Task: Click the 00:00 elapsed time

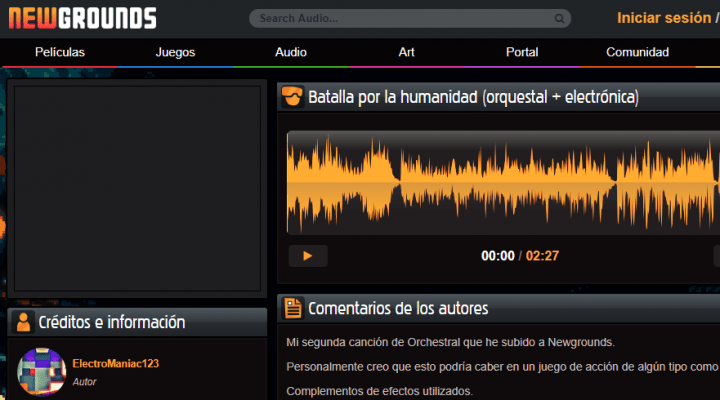Action: (x=498, y=256)
